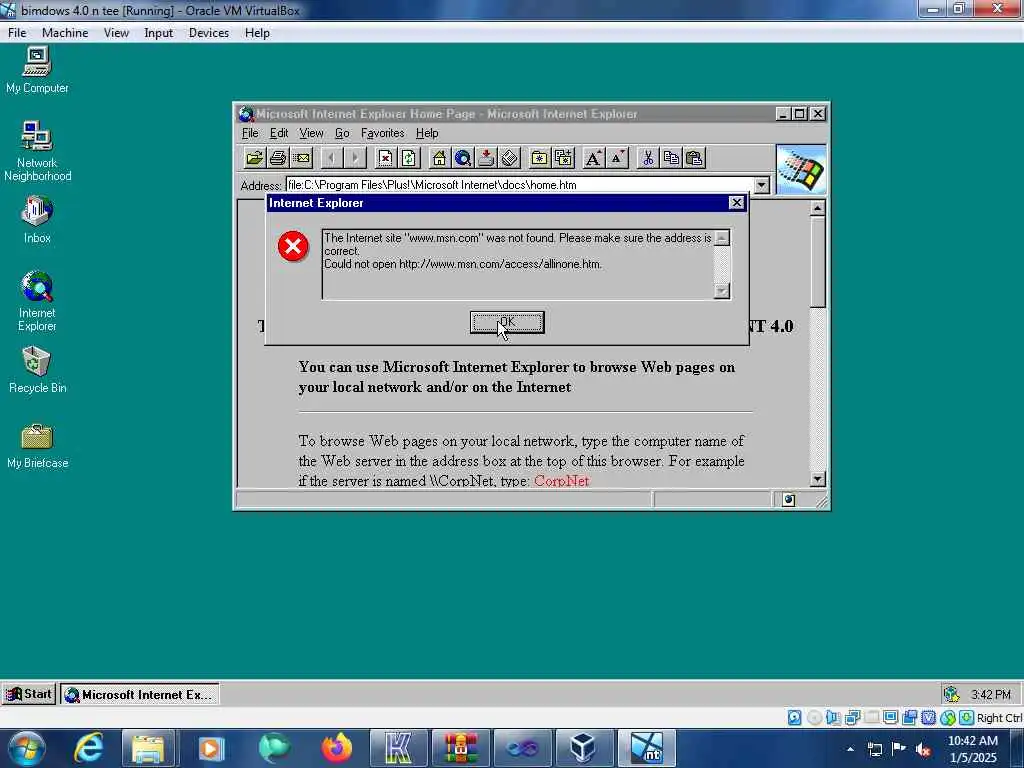The image size is (1024, 768).
Task: Click inside the Address field
Action: (x=519, y=185)
